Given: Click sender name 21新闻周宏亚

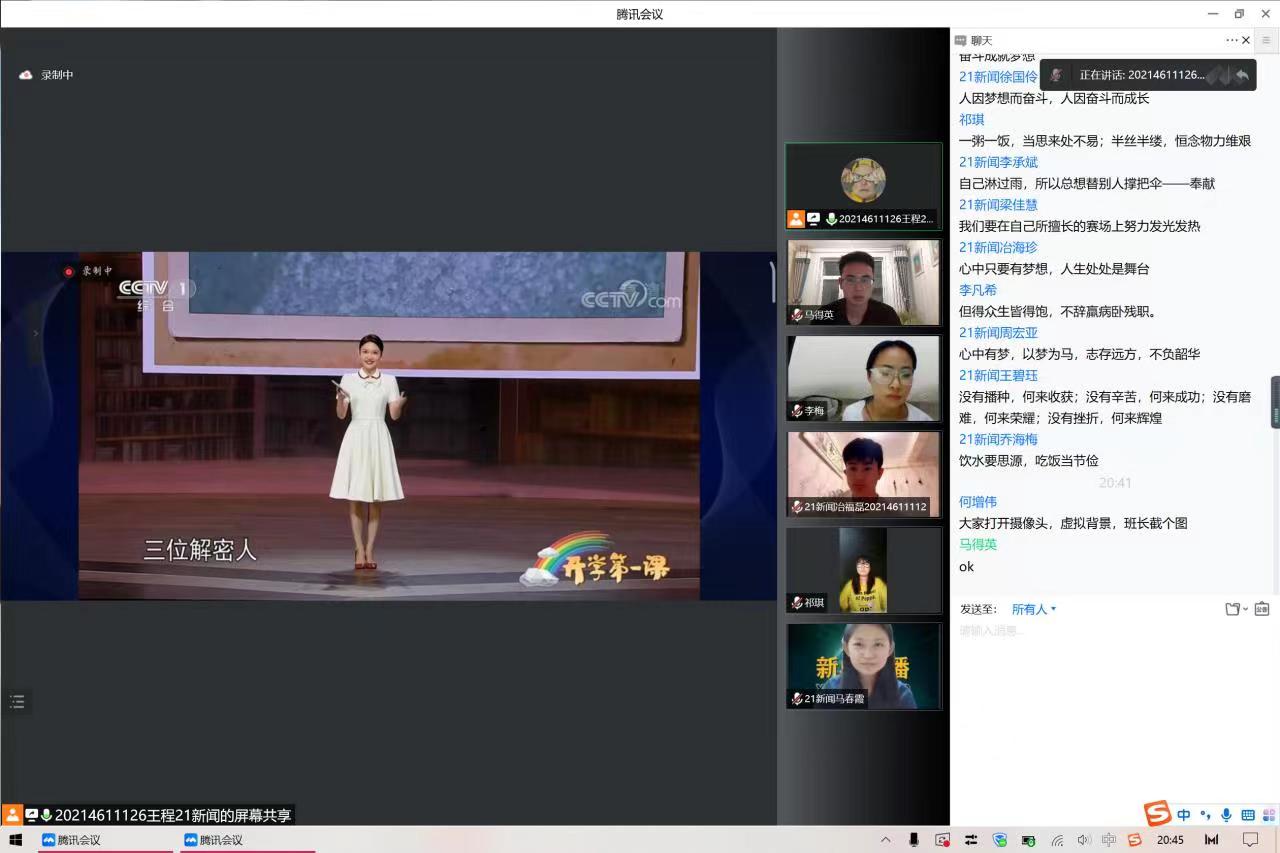Looking at the screenshot, I should (998, 333).
